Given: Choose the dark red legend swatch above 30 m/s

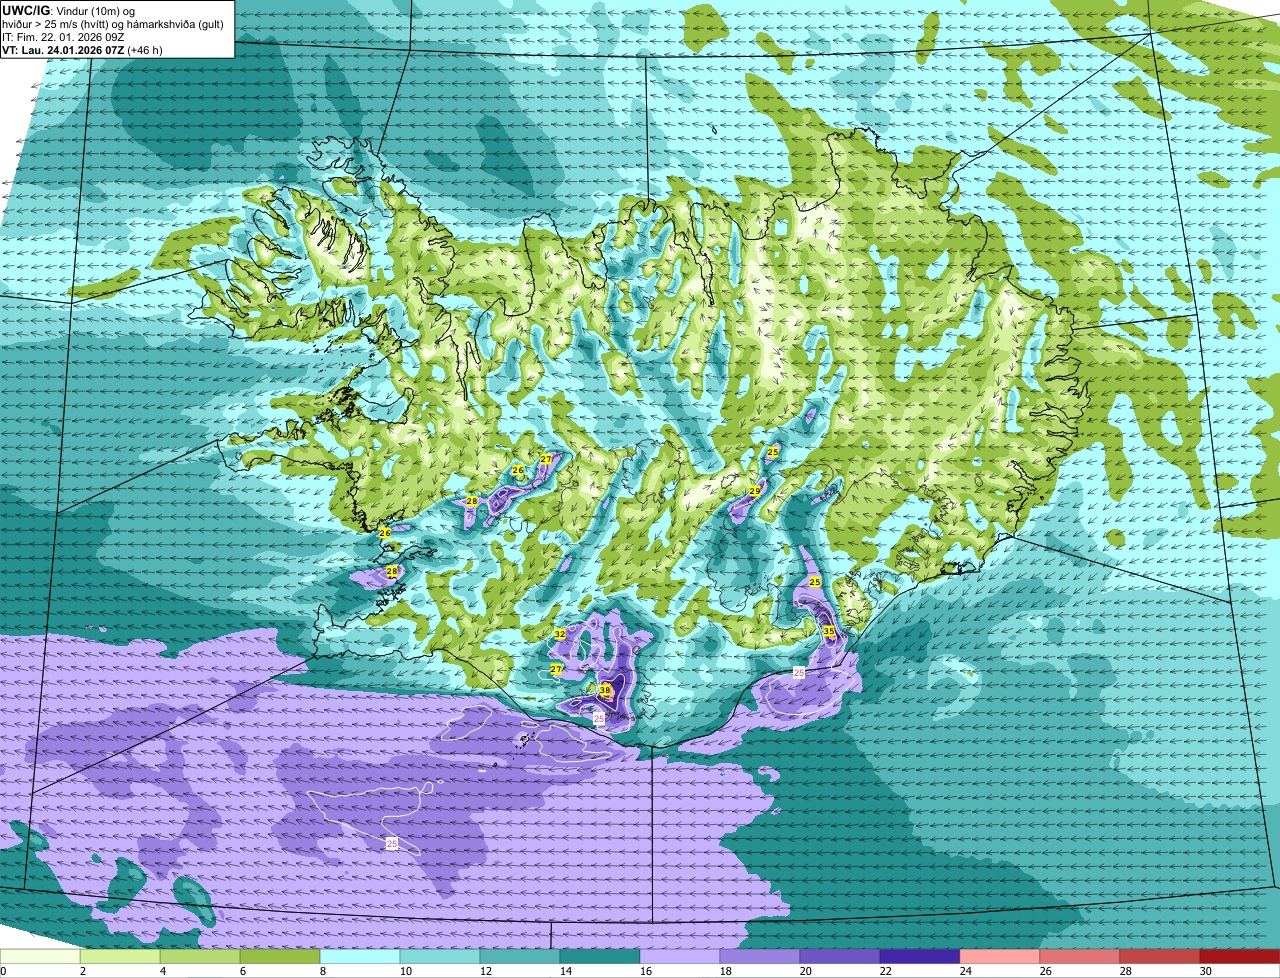Looking at the screenshot, I should [x=1240, y=957].
